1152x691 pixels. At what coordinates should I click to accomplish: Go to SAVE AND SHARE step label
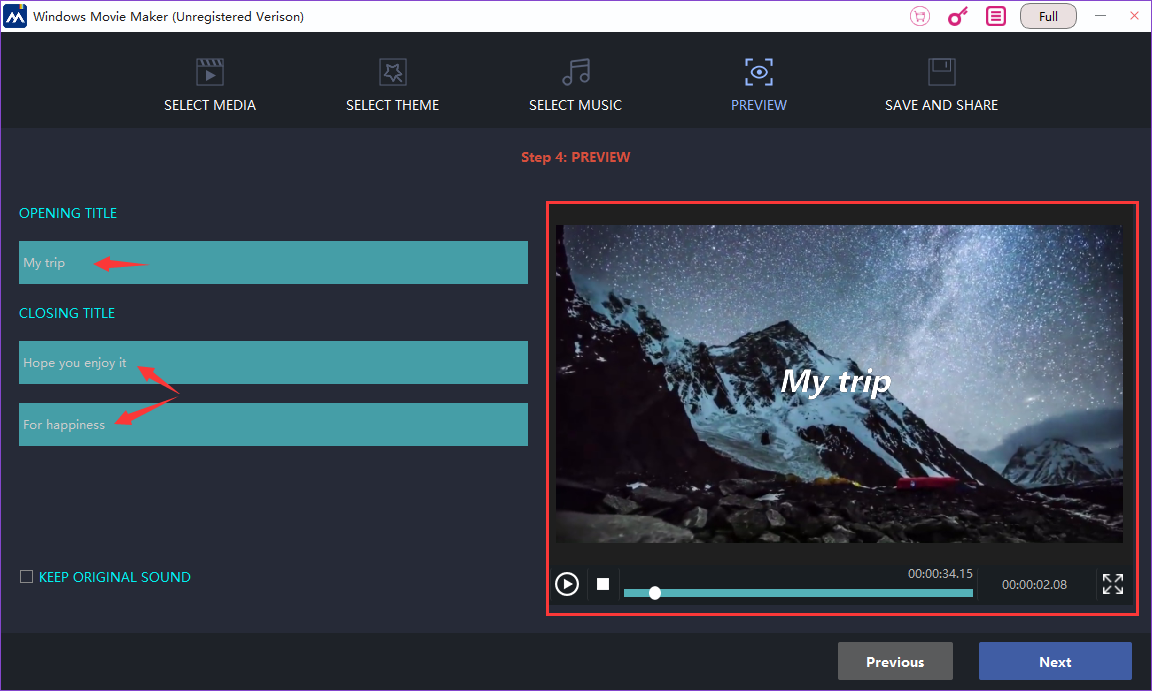tap(941, 105)
